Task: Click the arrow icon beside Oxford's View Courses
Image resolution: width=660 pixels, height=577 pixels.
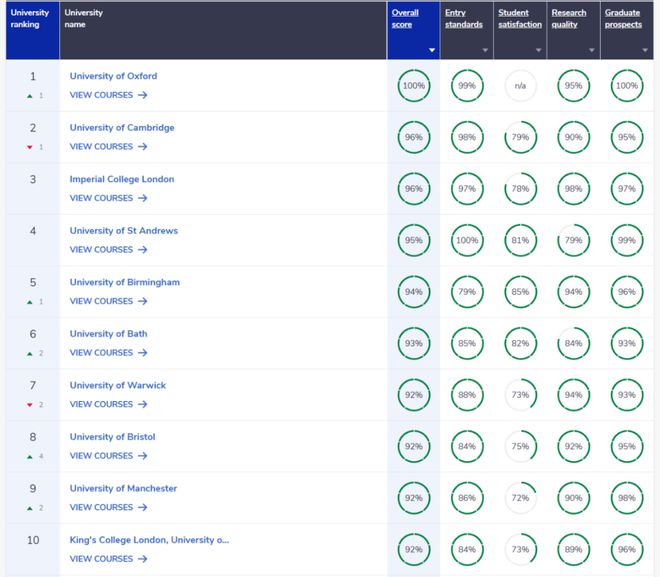Action: (143, 95)
